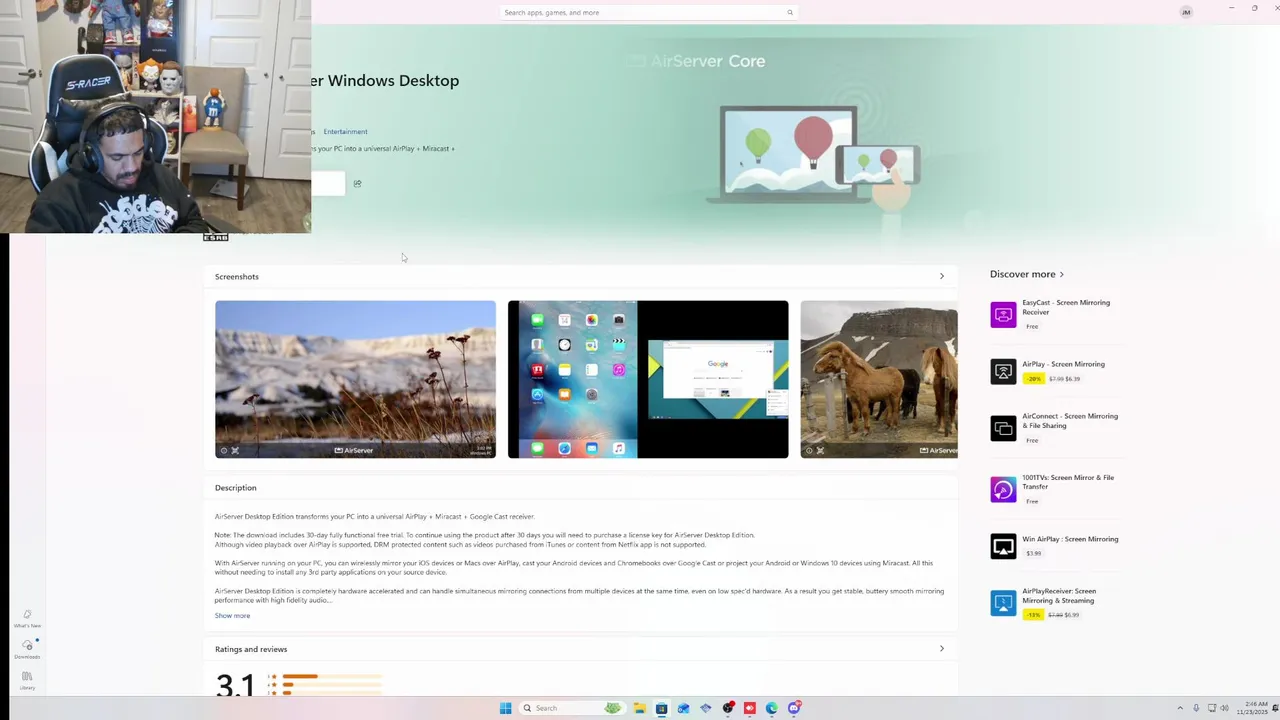Click the Windows Desktop app title
The image size is (1280, 720).
(x=385, y=81)
